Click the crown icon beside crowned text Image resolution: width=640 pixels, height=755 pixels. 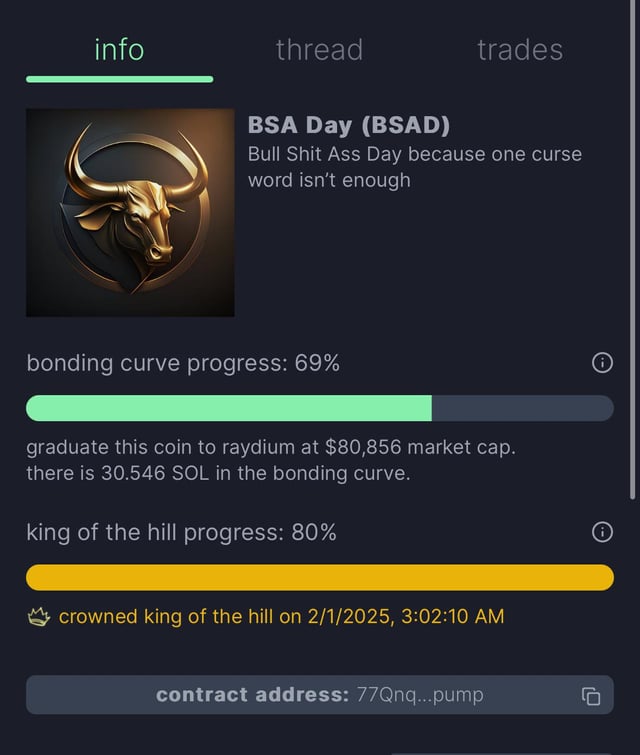[x=38, y=617]
